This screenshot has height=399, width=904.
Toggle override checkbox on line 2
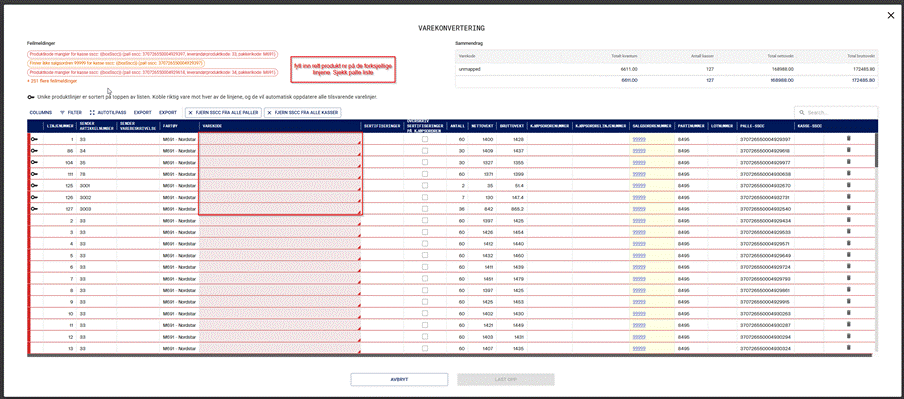(425, 221)
